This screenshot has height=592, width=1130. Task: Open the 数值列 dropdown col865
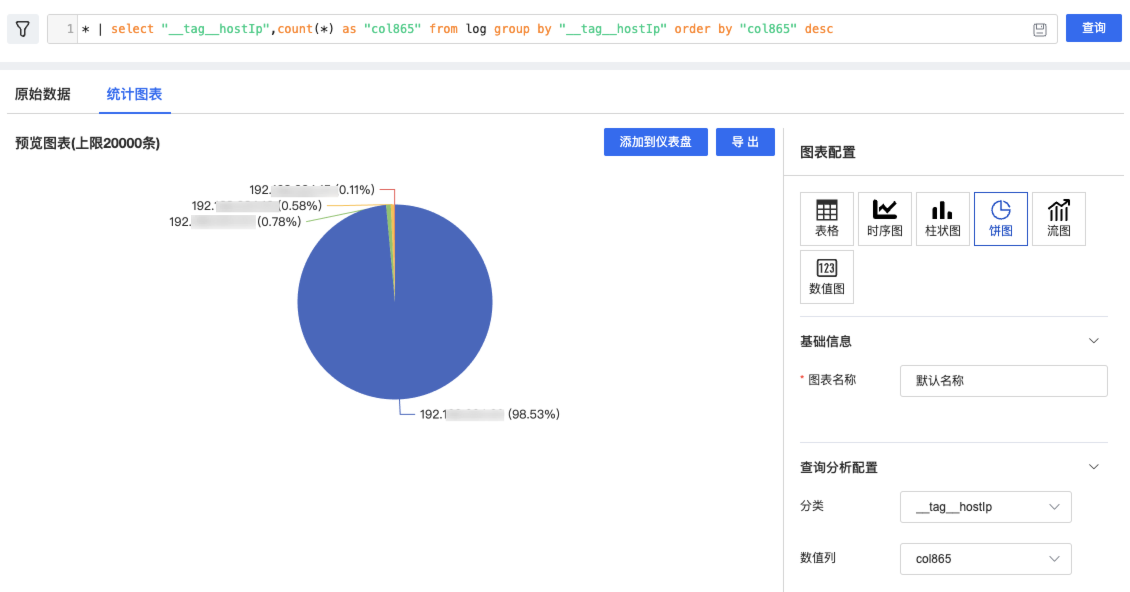(x=985, y=559)
